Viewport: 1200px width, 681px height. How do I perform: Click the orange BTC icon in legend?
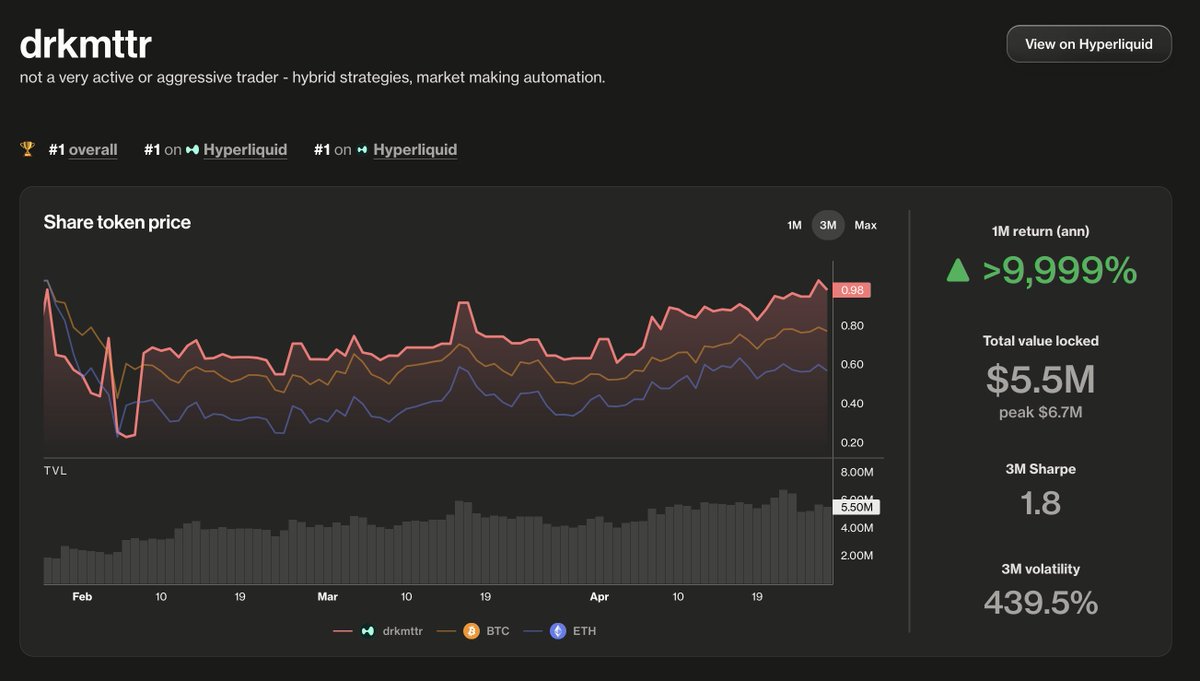[471, 631]
